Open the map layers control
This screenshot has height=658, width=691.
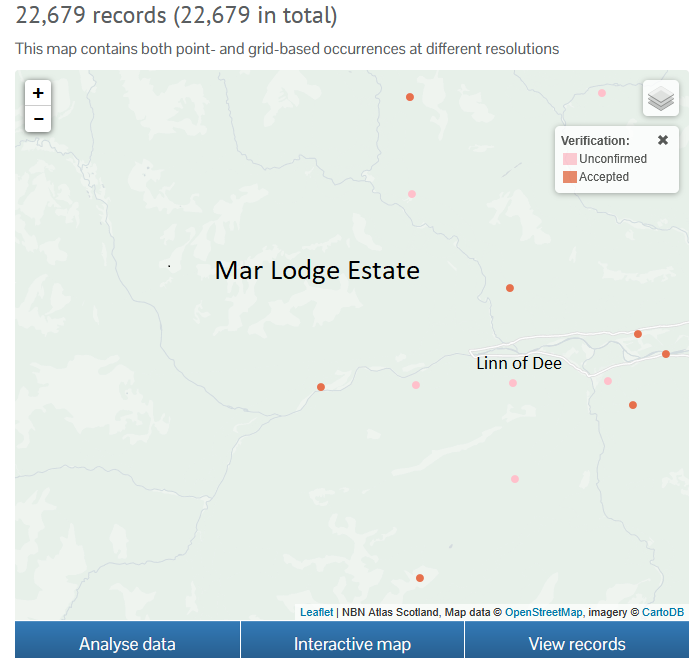pos(660,99)
